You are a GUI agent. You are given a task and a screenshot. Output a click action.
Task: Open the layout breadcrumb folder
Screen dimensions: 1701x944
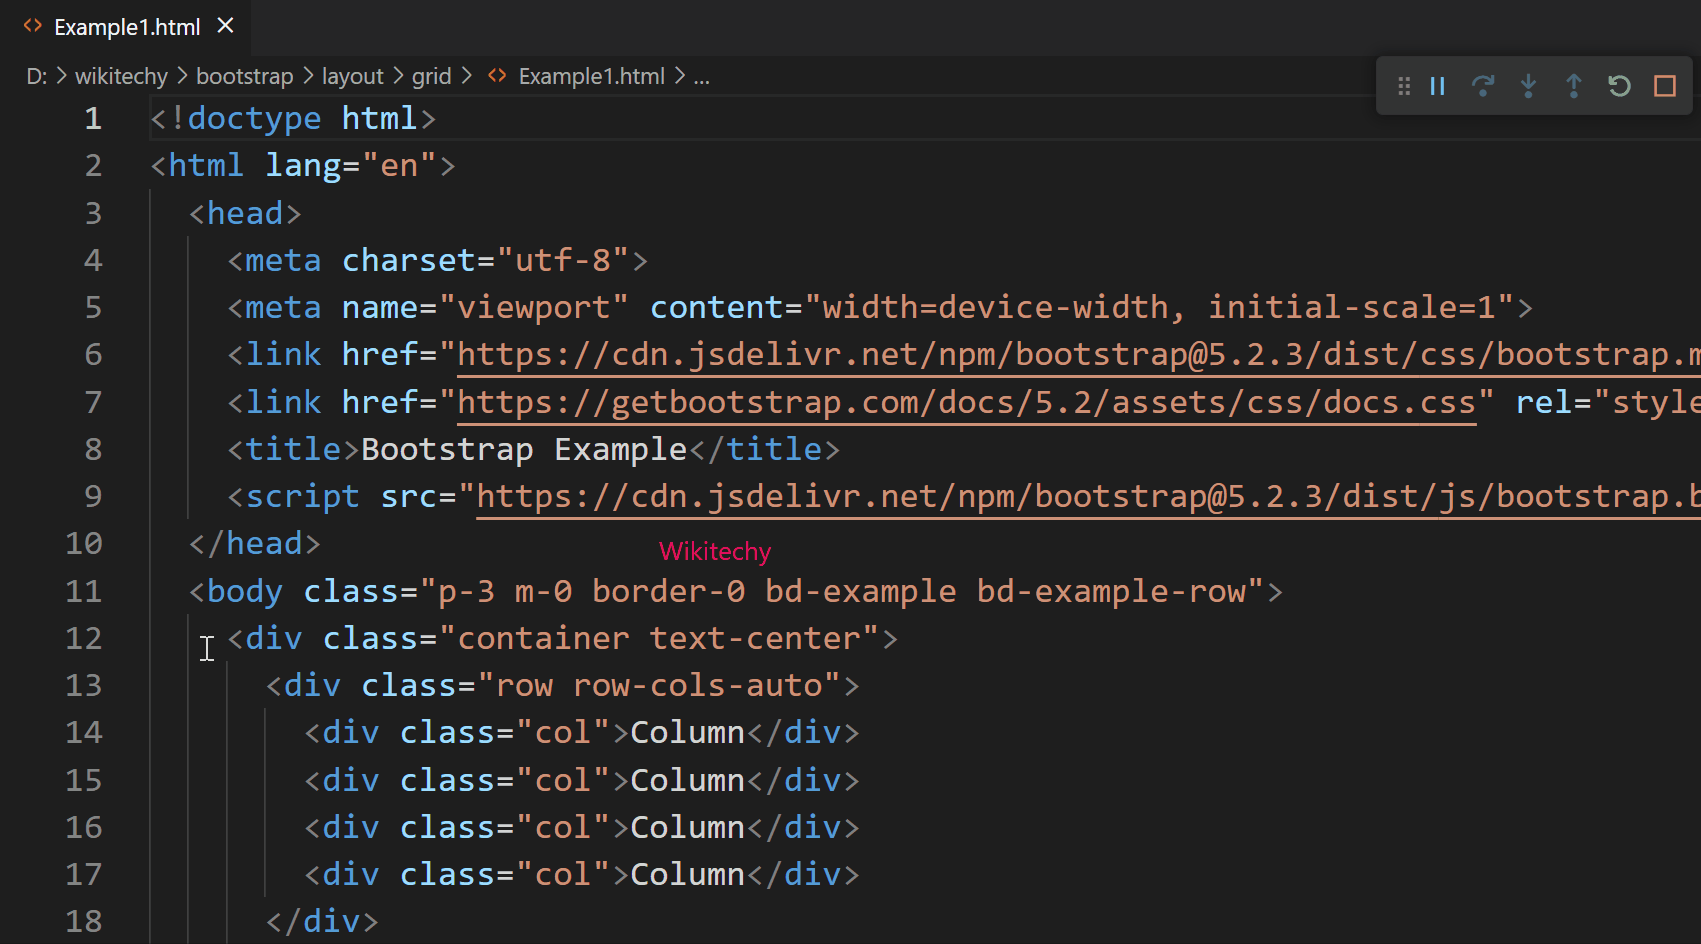(x=353, y=76)
